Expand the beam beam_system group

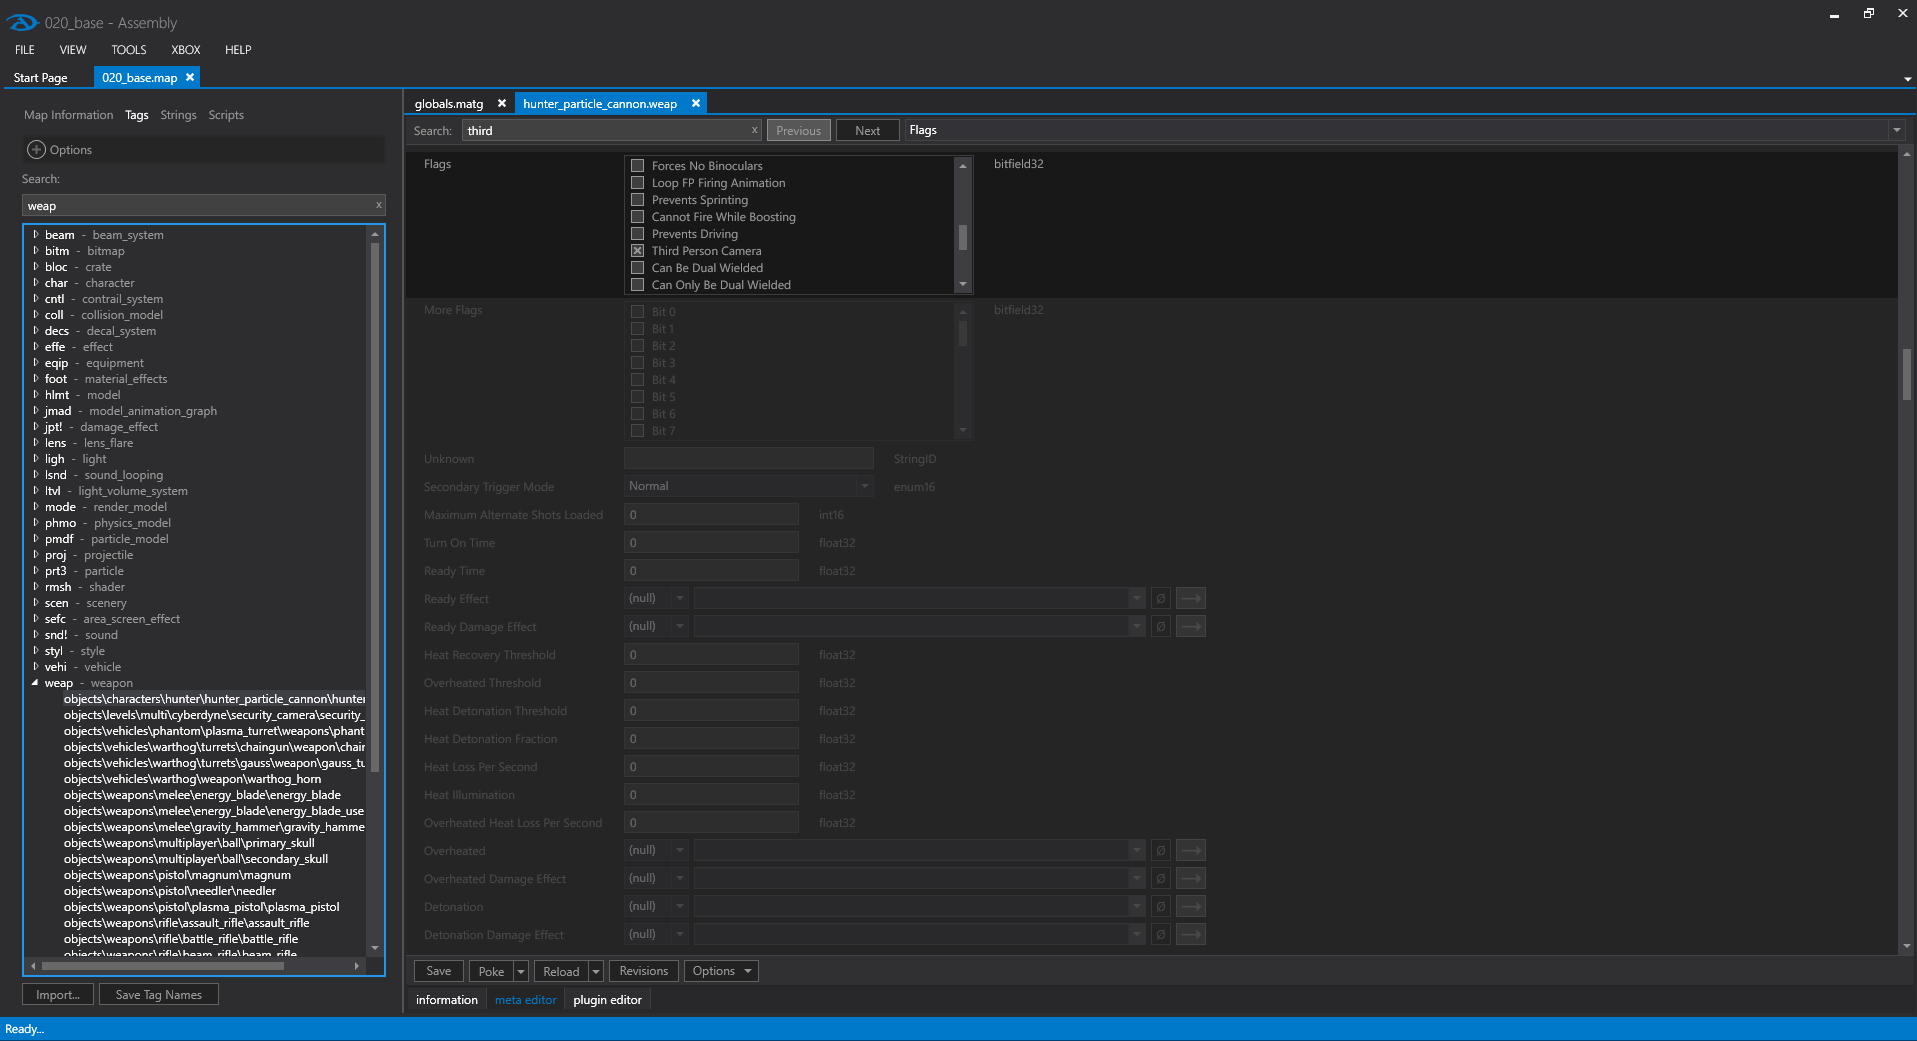[x=35, y=235]
